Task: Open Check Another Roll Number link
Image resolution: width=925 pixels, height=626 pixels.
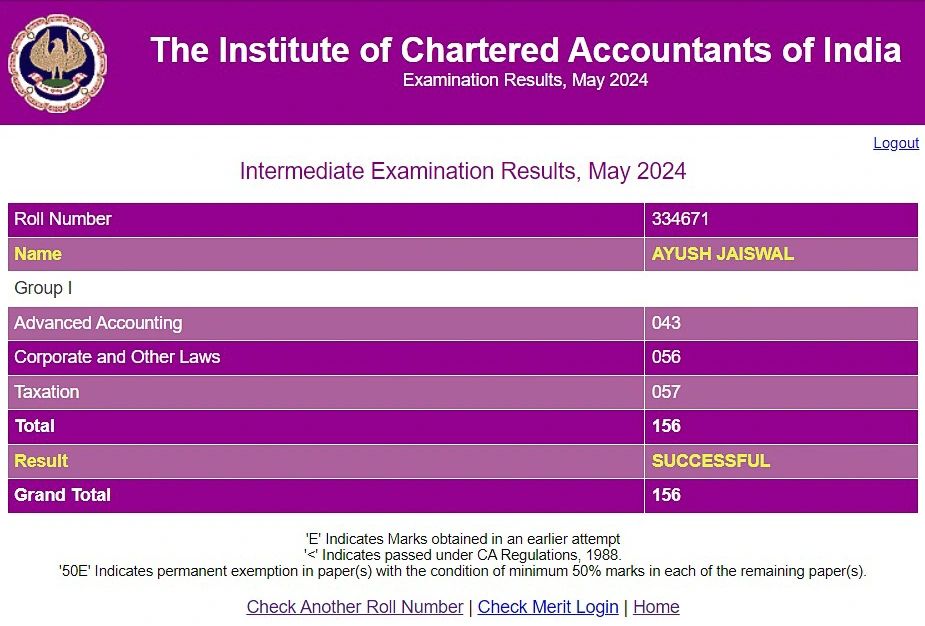Action: pos(355,607)
